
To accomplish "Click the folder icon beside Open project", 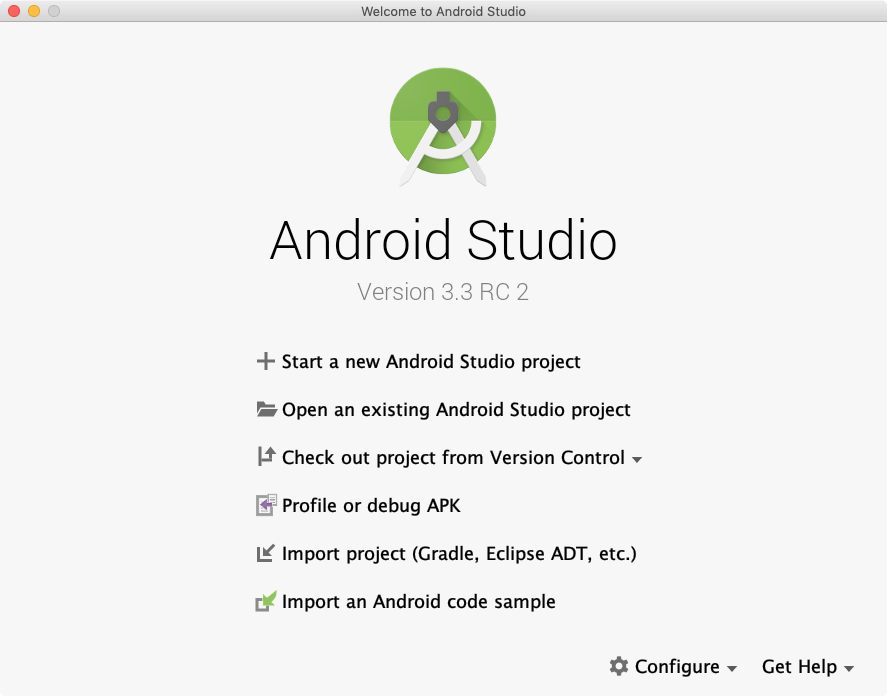I will [x=266, y=409].
